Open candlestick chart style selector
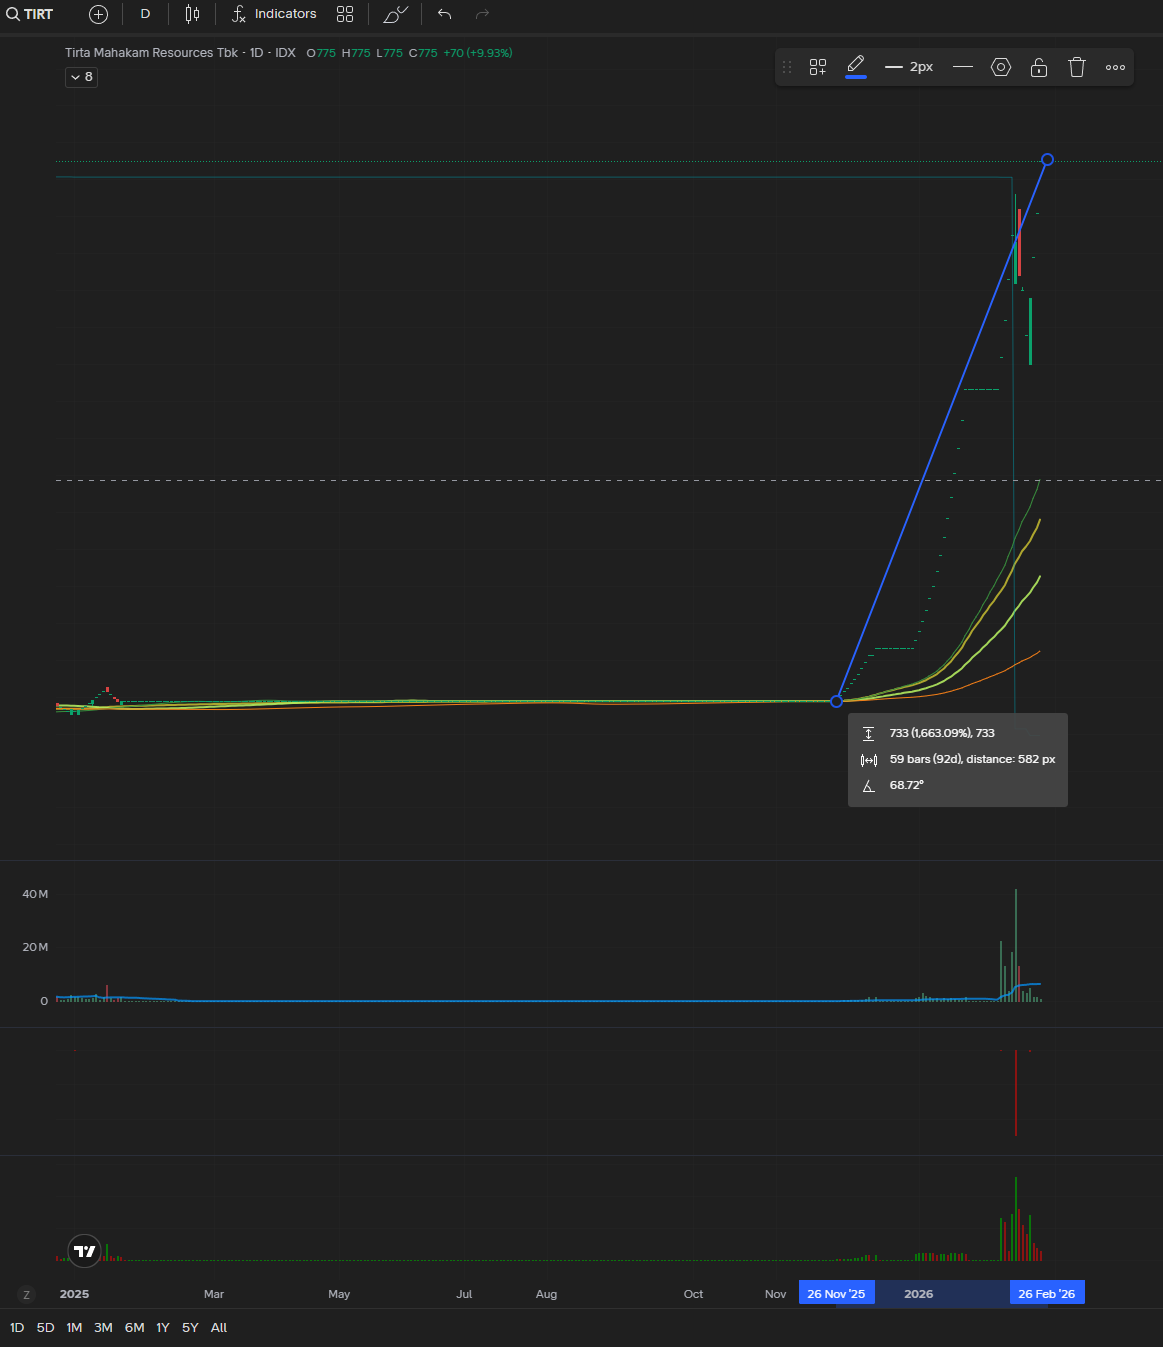The image size is (1163, 1347). click(x=192, y=14)
